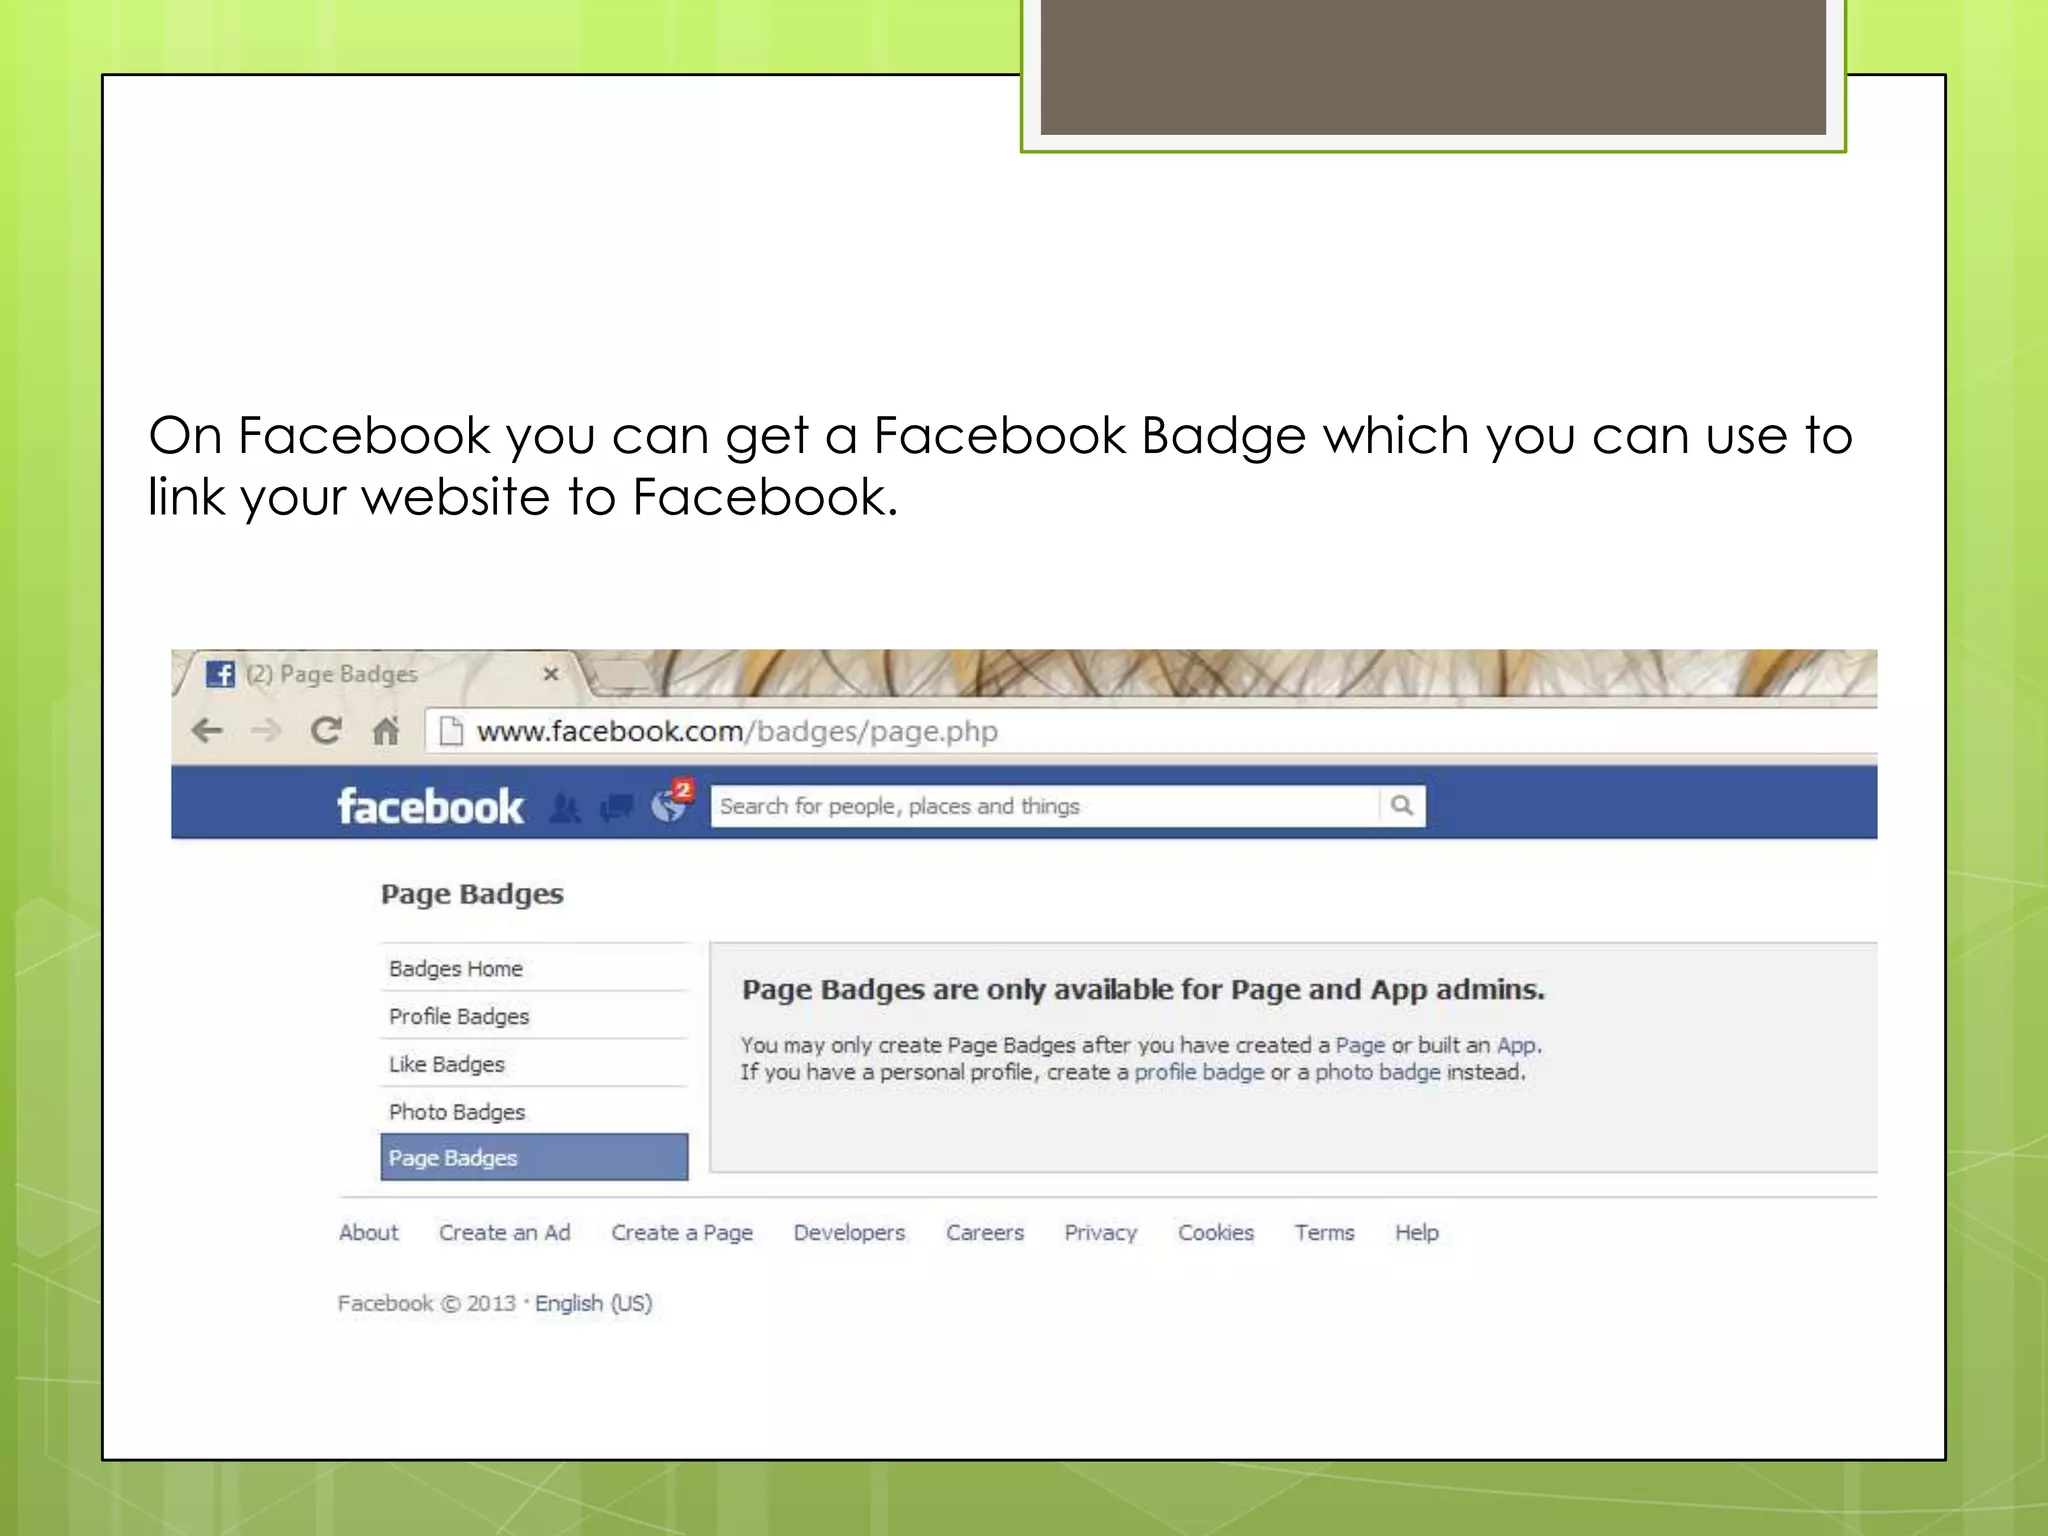Click the 'only available for Page and App admins' heading
2048x1536 pixels.
tap(1143, 990)
